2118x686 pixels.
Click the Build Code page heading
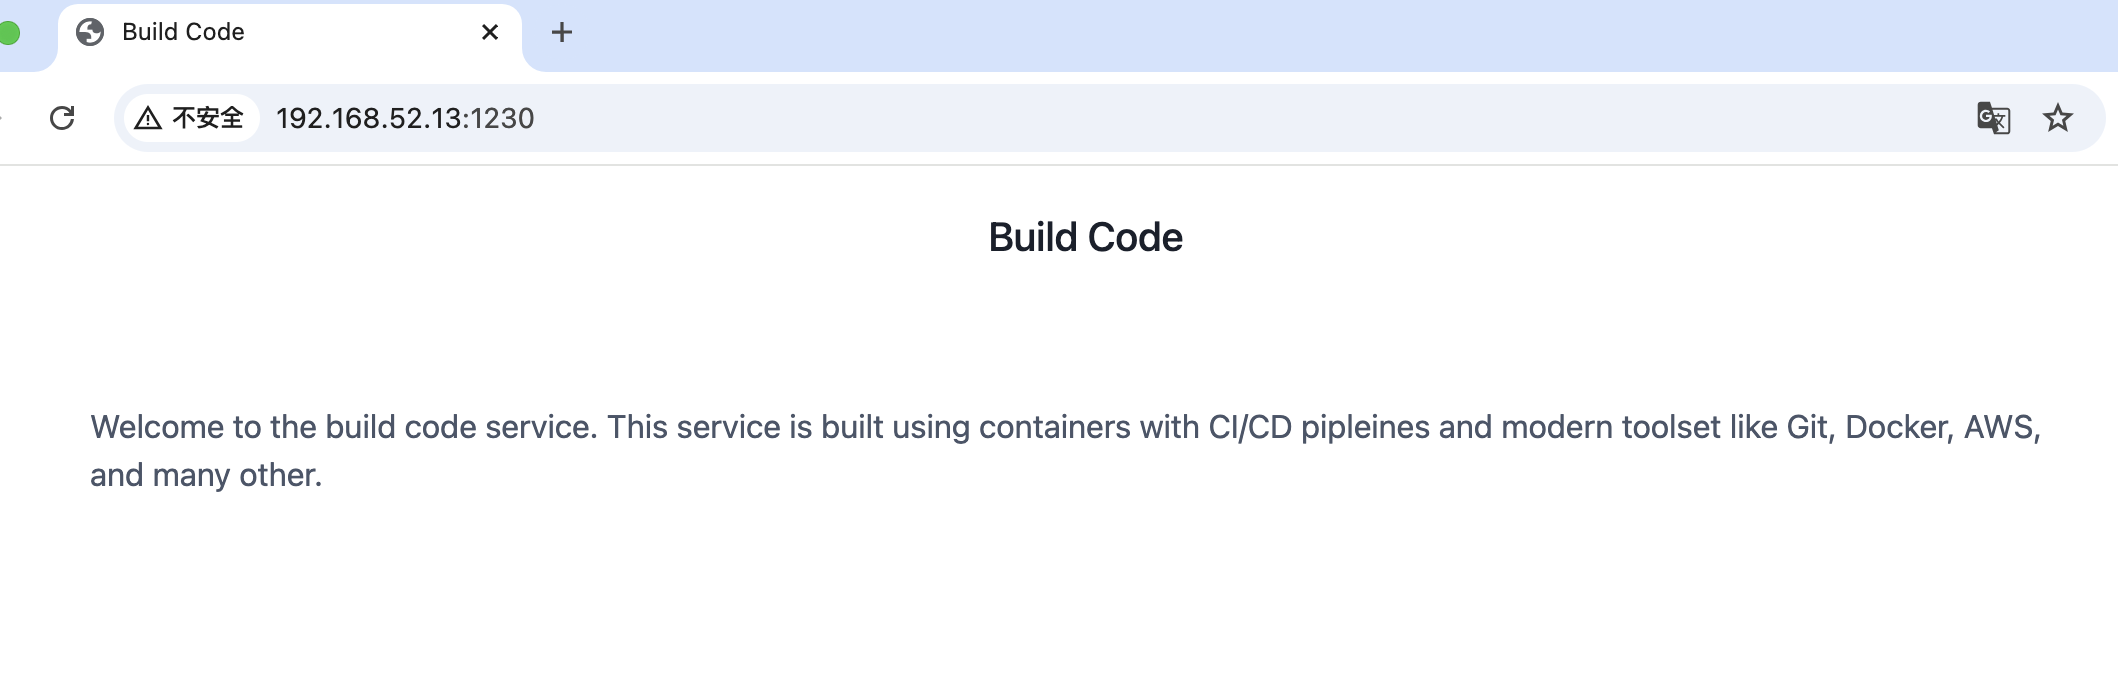click(1085, 238)
